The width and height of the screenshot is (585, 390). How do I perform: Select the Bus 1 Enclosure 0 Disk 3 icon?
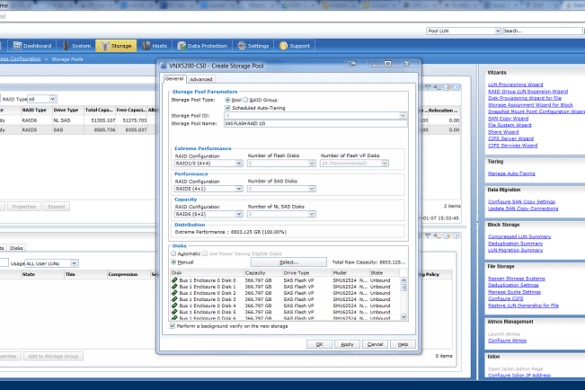click(174, 299)
